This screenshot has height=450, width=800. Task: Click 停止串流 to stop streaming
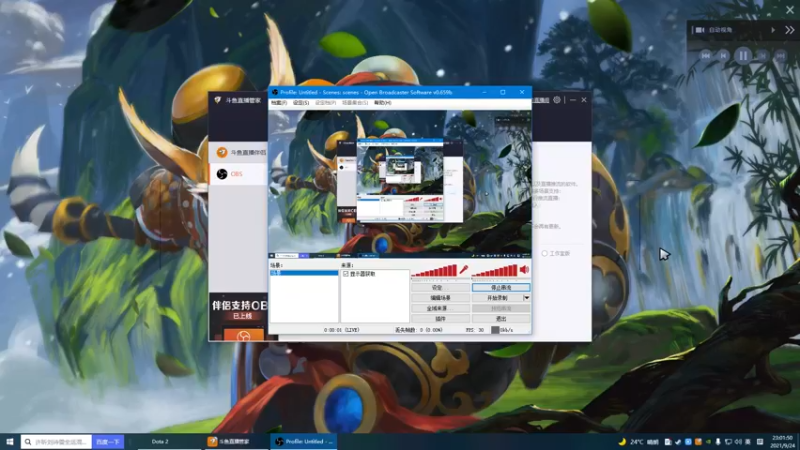point(501,288)
